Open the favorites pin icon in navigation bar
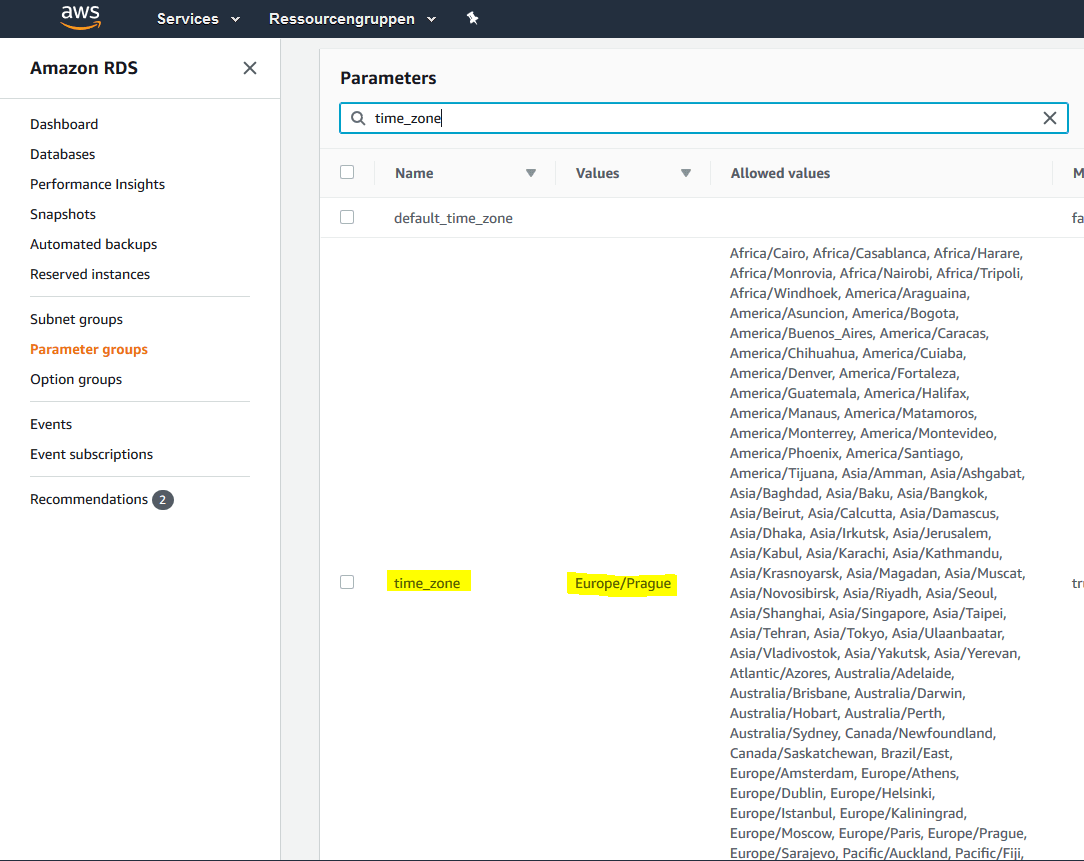 coord(472,18)
